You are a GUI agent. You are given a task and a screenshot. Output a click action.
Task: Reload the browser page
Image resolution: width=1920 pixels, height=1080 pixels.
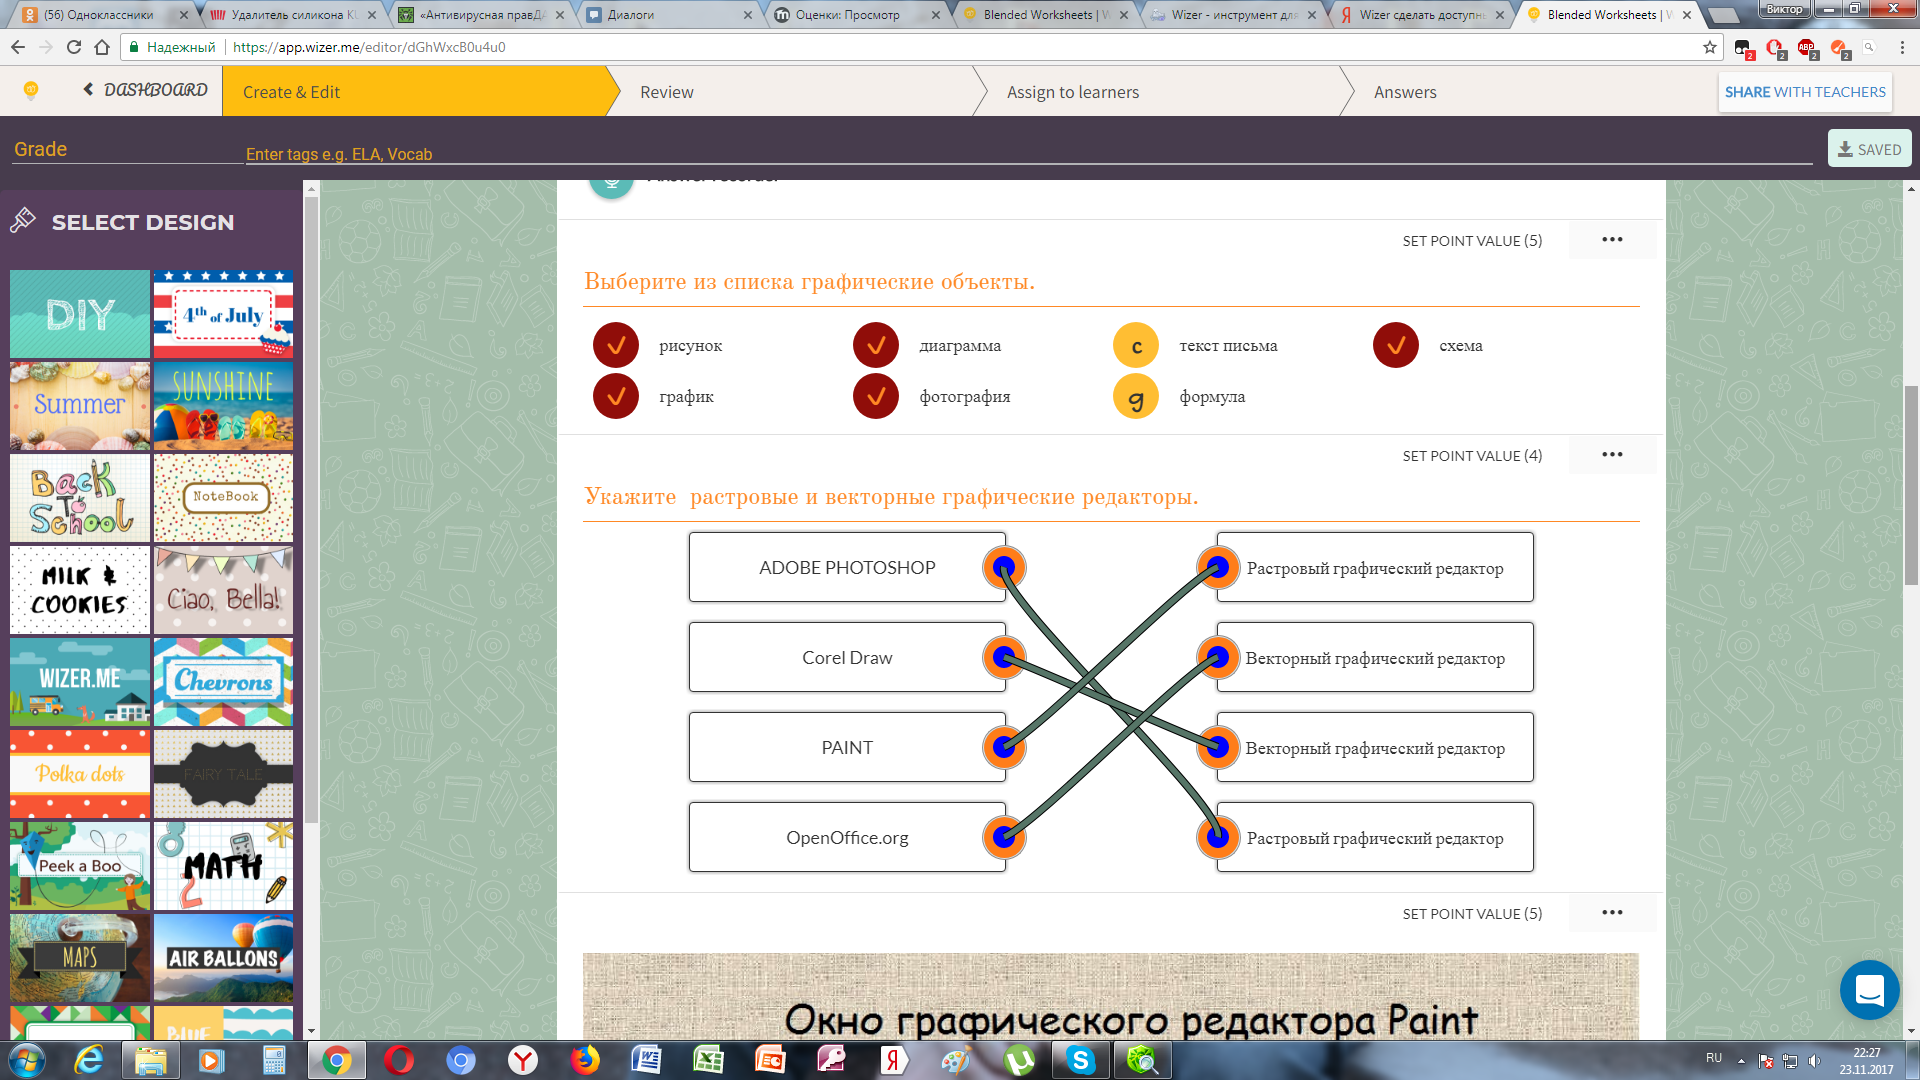(73, 47)
